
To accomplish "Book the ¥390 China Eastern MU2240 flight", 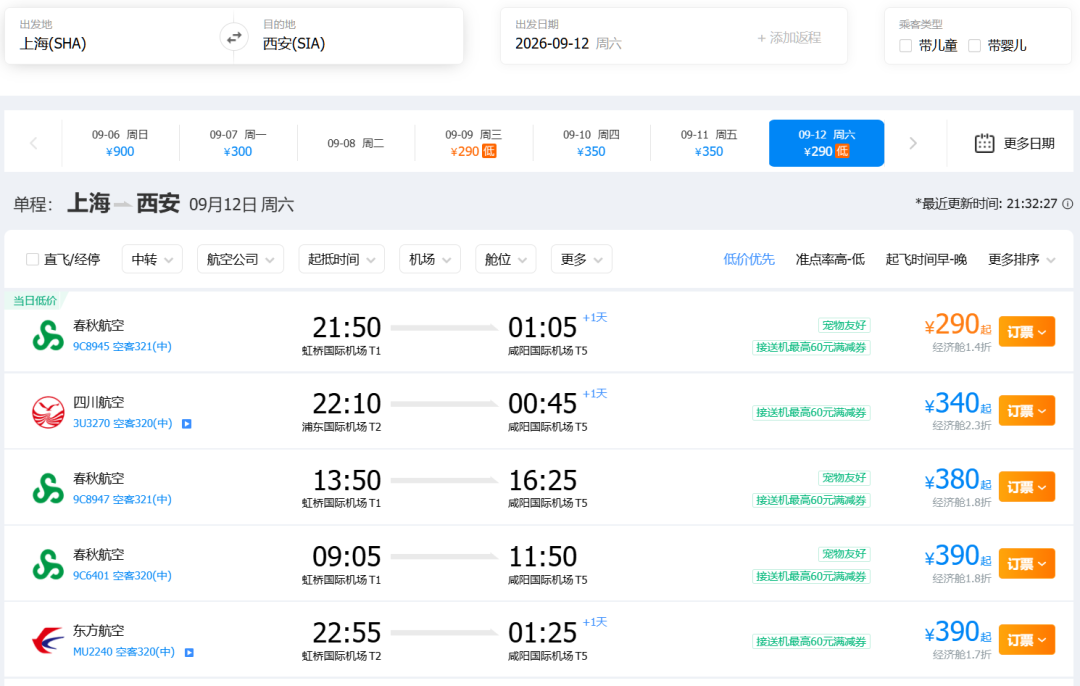I will pyautogui.click(x=1026, y=640).
